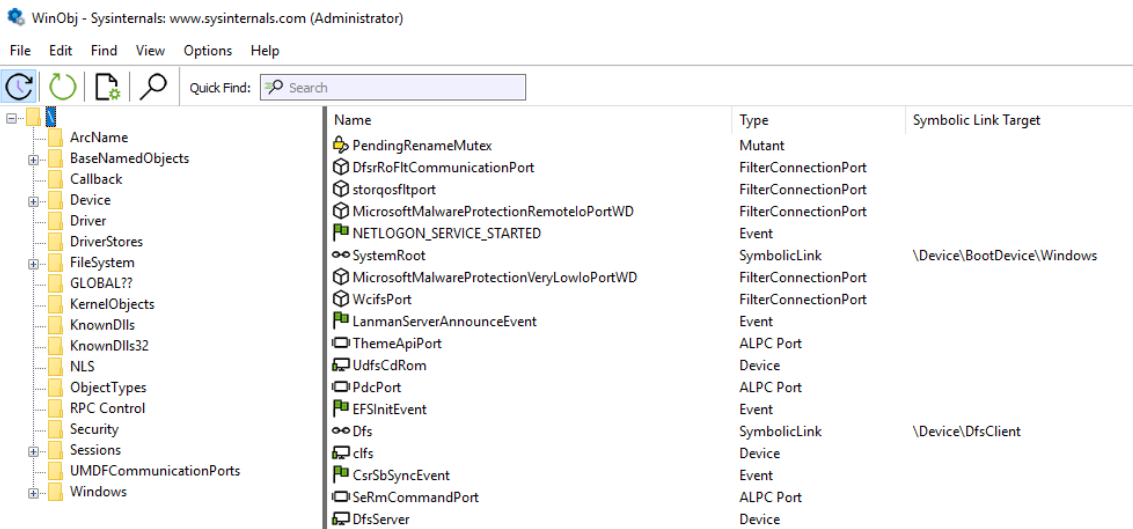The width and height of the screenshot is (1133, 529).
Task: Click the \Device\DfsClient link target cell
Action: point(967,431)
